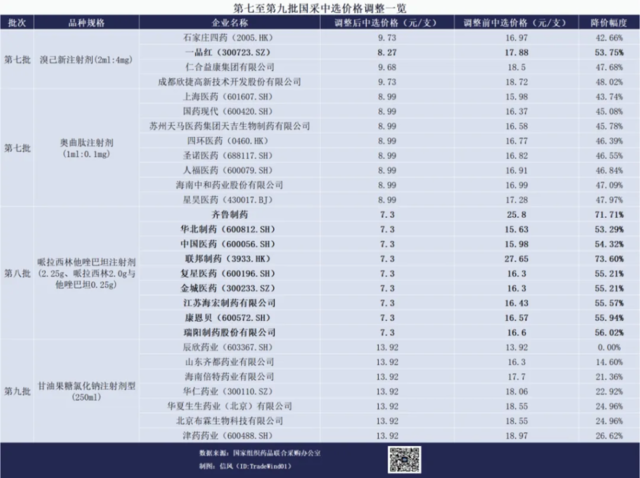Viewport: 640px width, 478px height.
Task: Click the 批次 column header
Action: [x=17, y=23]
